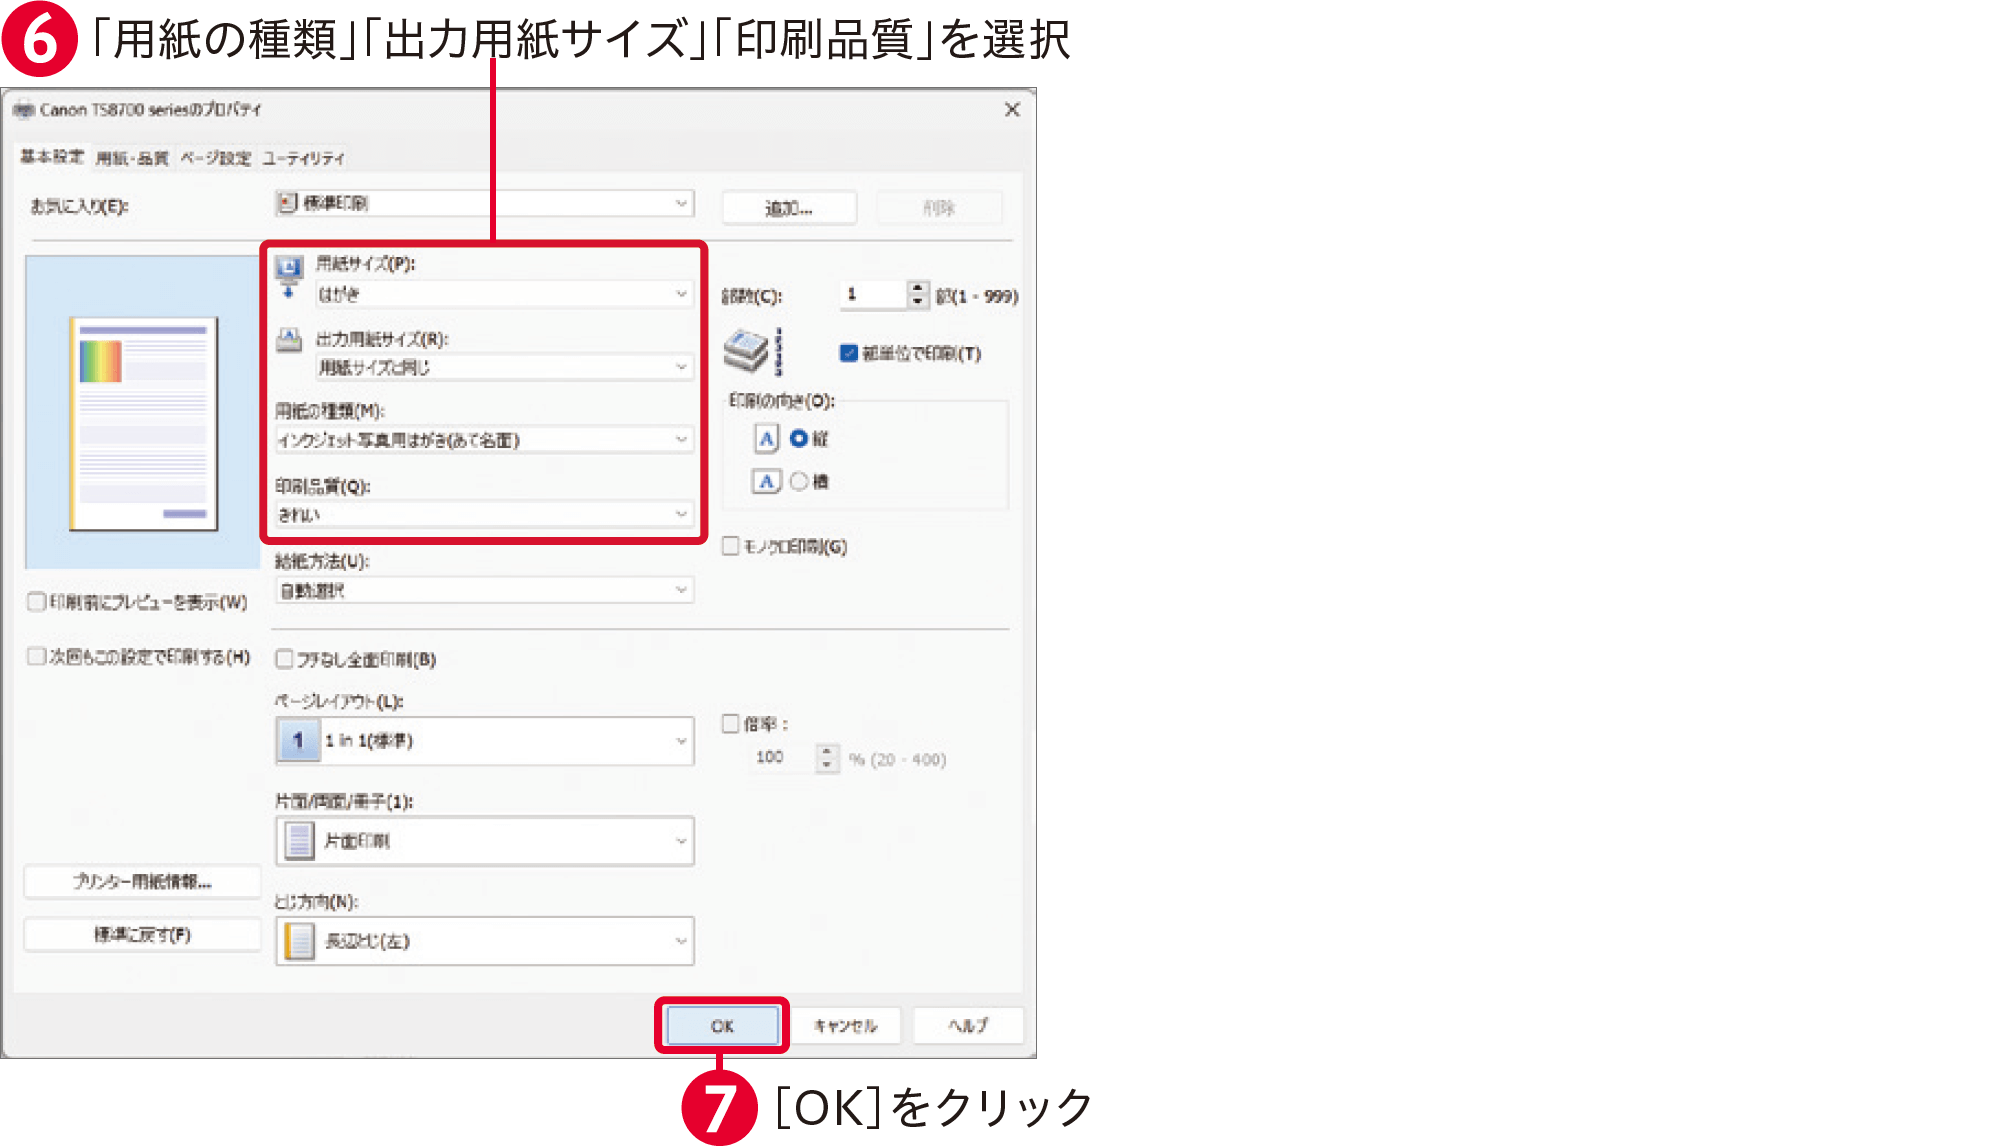Open the 給紙方法 paper source dropdown
The height and width of the screenshot is (1146, 2000).
coord(484,590)
